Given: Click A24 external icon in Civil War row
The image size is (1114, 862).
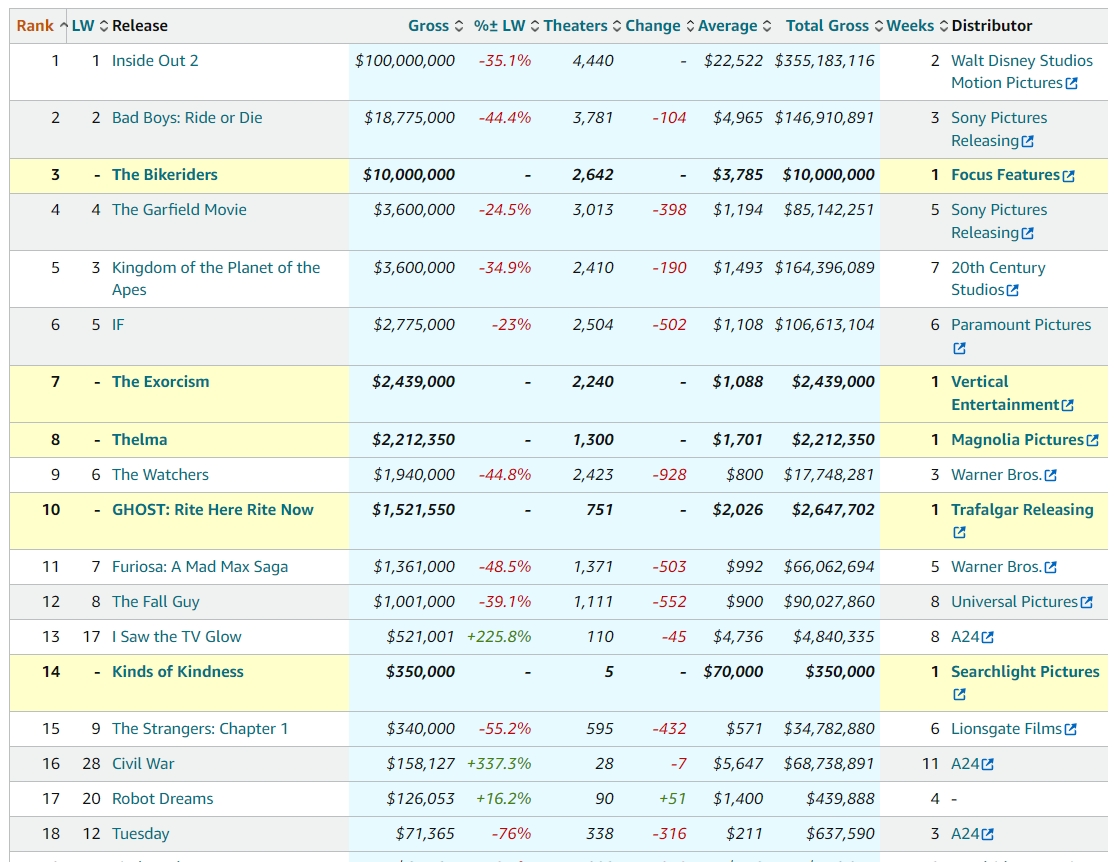Looking at the screenshot, I should pos(988,764).
